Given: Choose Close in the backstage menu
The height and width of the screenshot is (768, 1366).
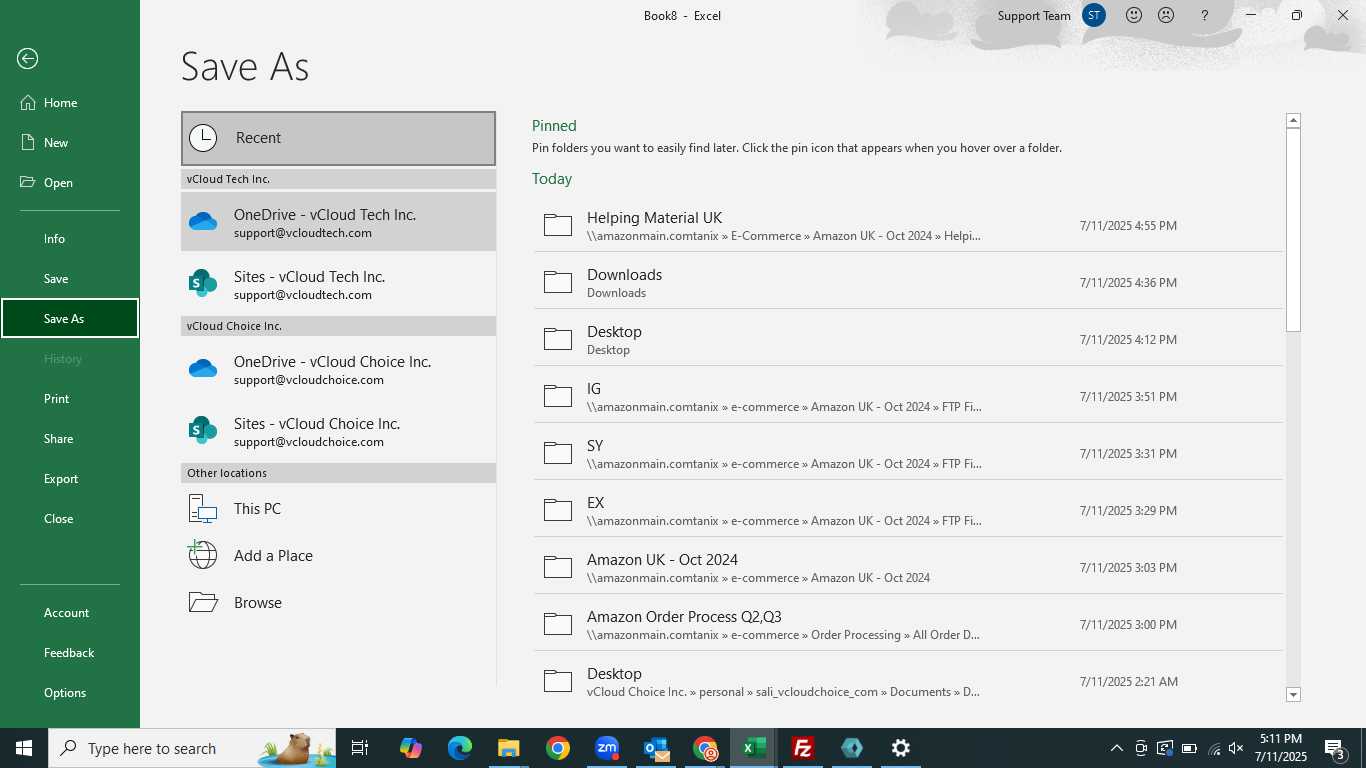Looking at the screenshot, I should [70, 519].
